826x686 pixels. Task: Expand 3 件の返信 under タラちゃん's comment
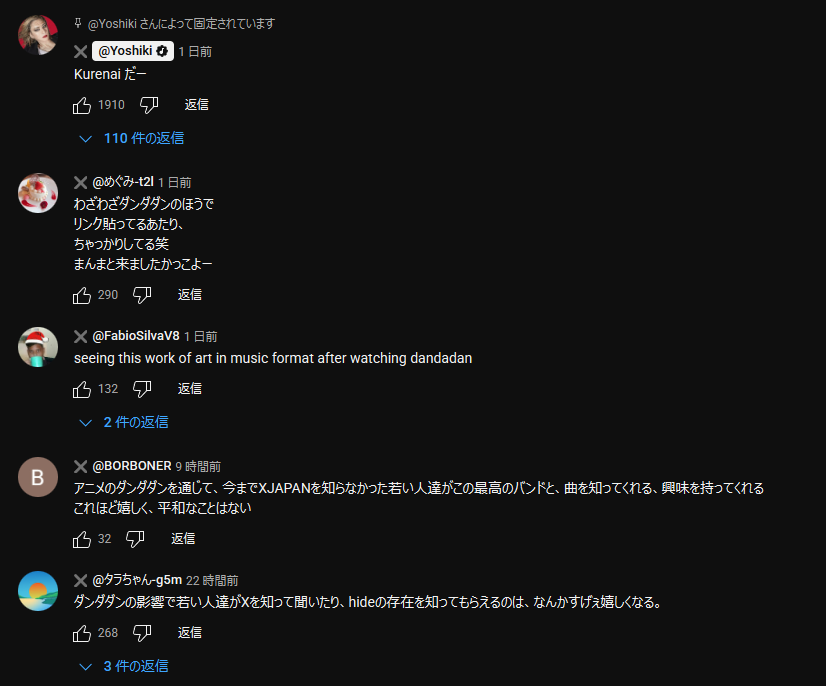click(123, 667)
